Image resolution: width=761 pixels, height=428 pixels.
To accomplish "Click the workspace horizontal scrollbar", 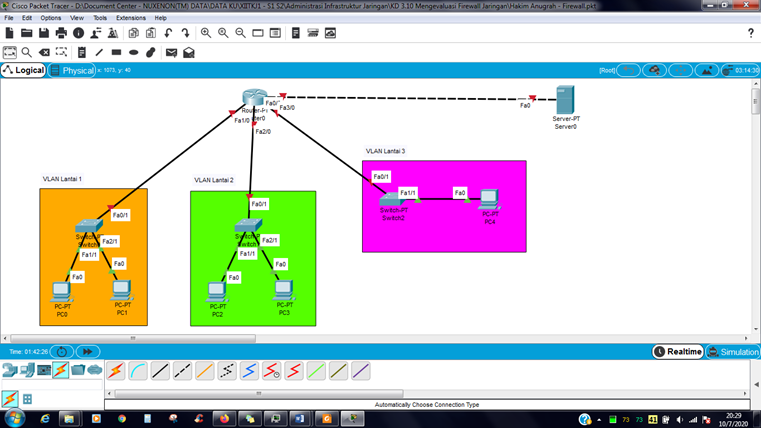I will pyautogui.click(x=133, y=338).
